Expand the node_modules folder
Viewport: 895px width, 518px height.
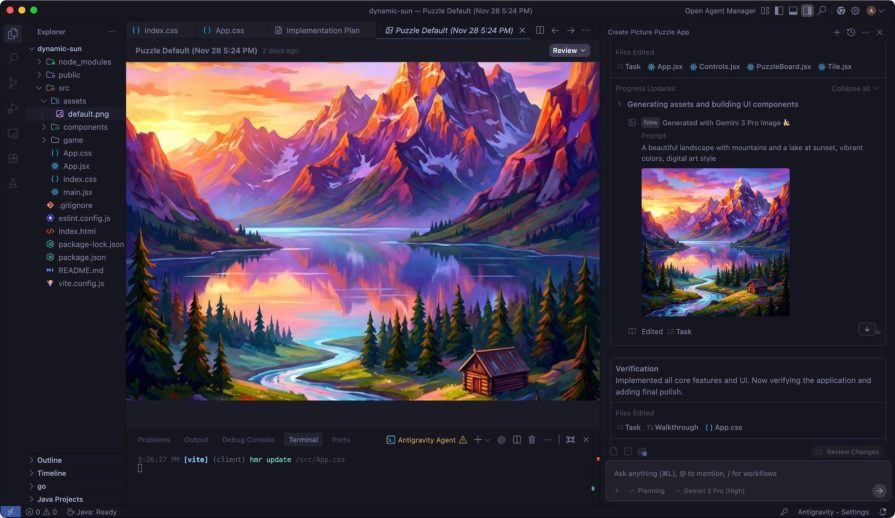84,62
